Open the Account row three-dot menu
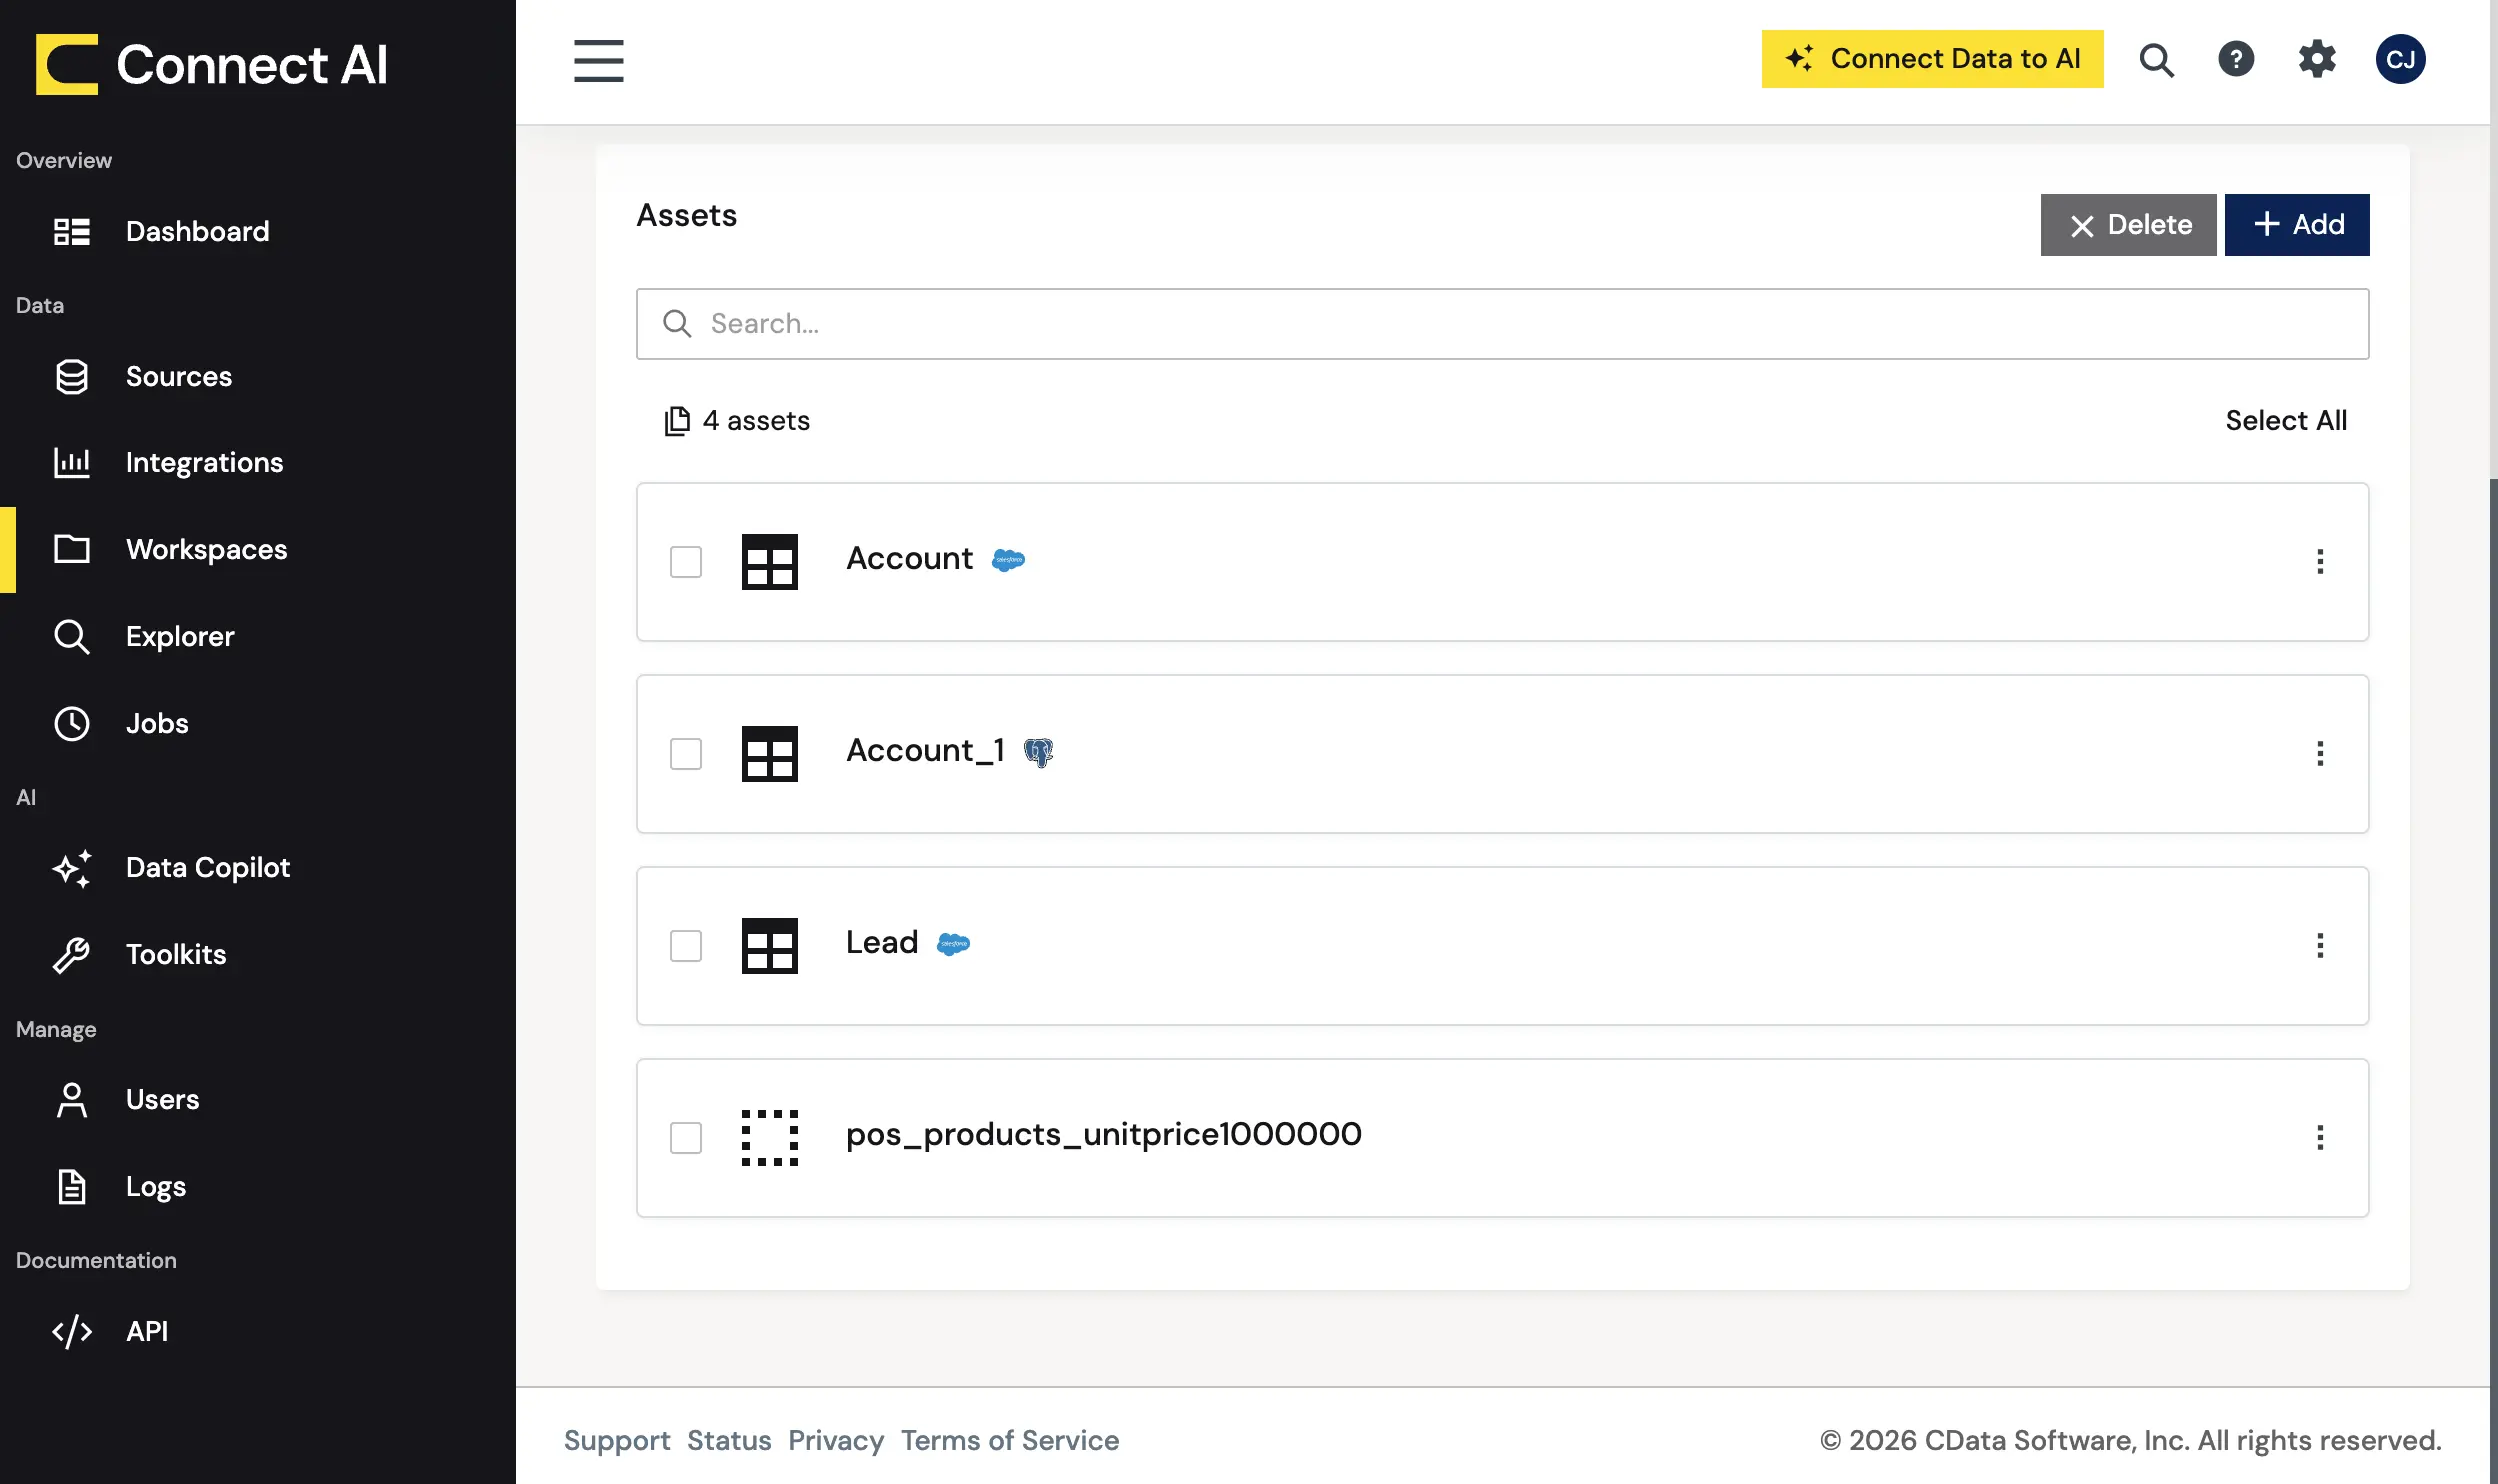Screen dimensions: 2498x1484 tap(2320, 562)
